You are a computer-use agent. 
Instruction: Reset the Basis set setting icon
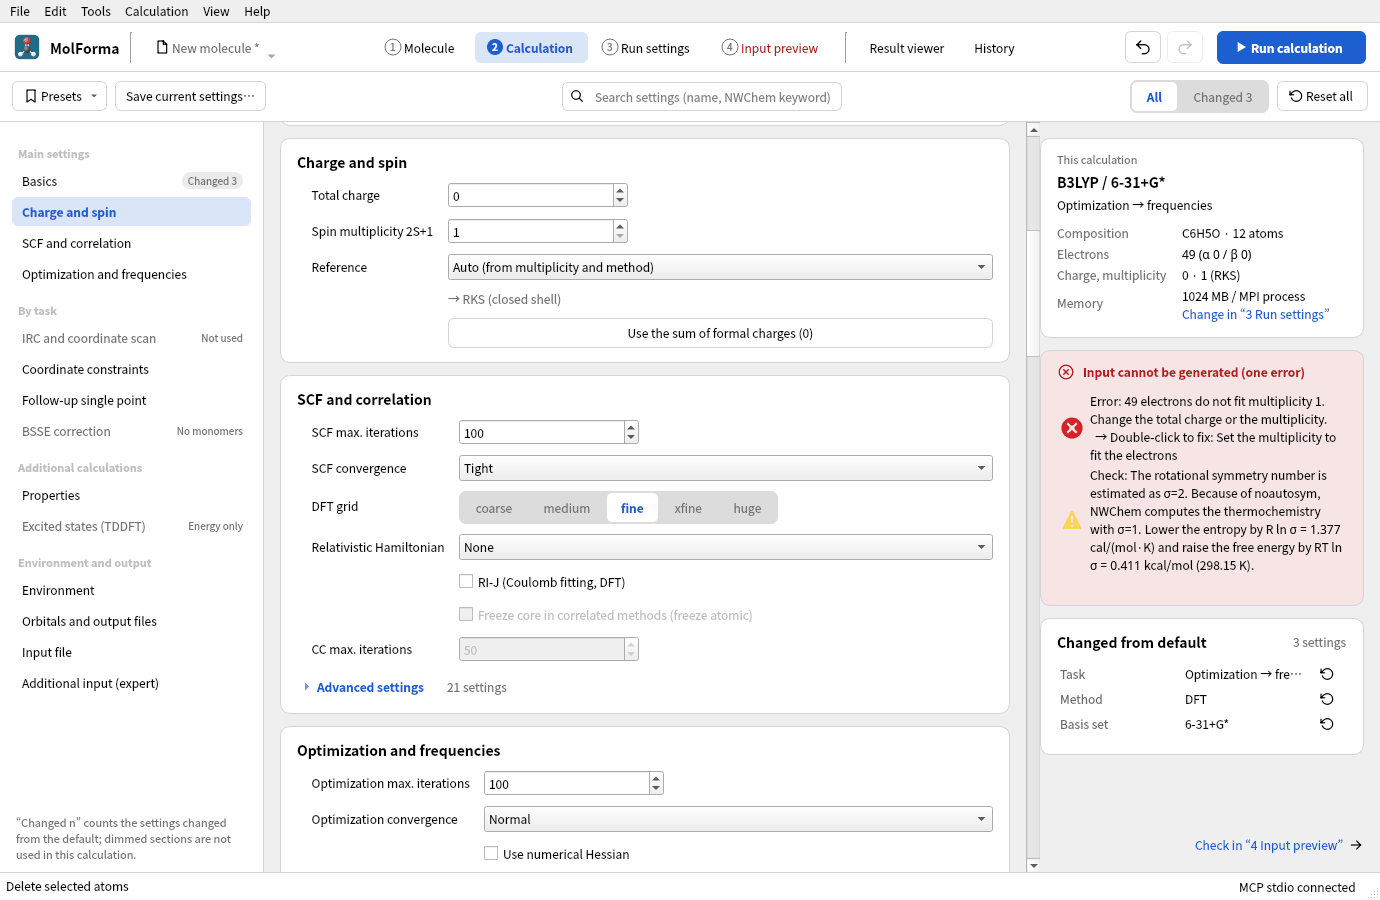pyautogui.click(x=1327, y=724)
